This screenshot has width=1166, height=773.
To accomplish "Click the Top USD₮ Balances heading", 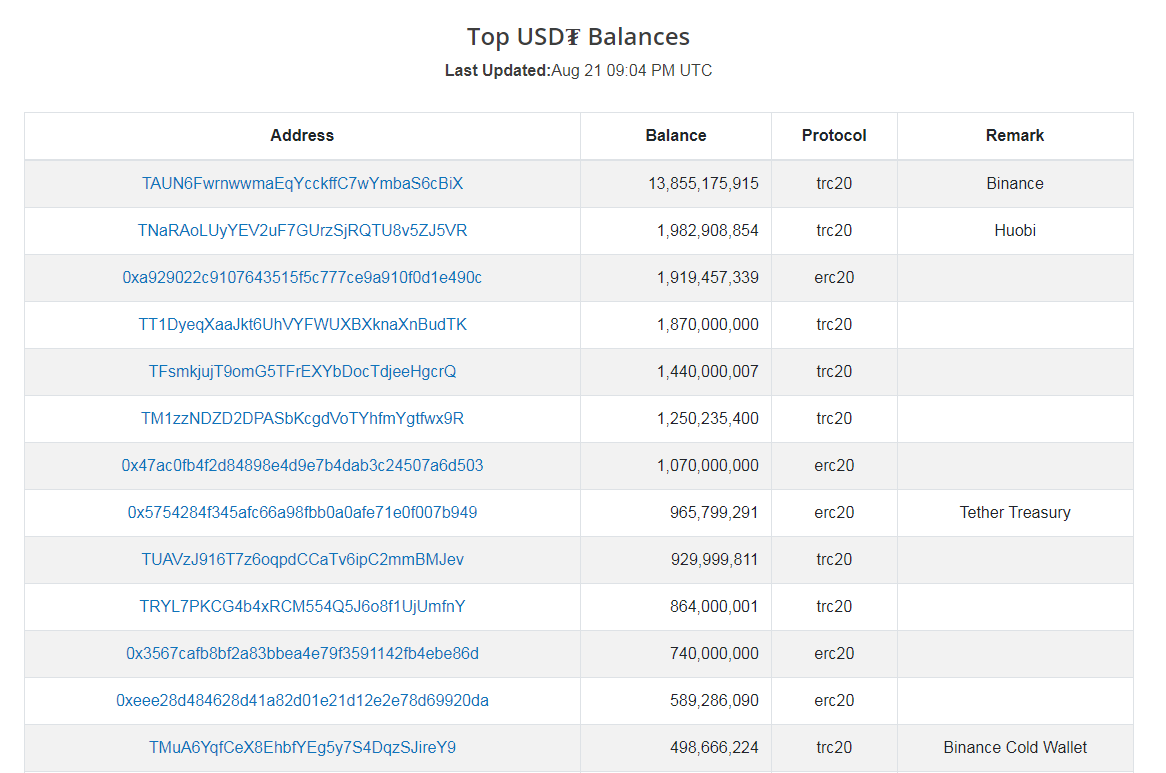I will (579, 36).
